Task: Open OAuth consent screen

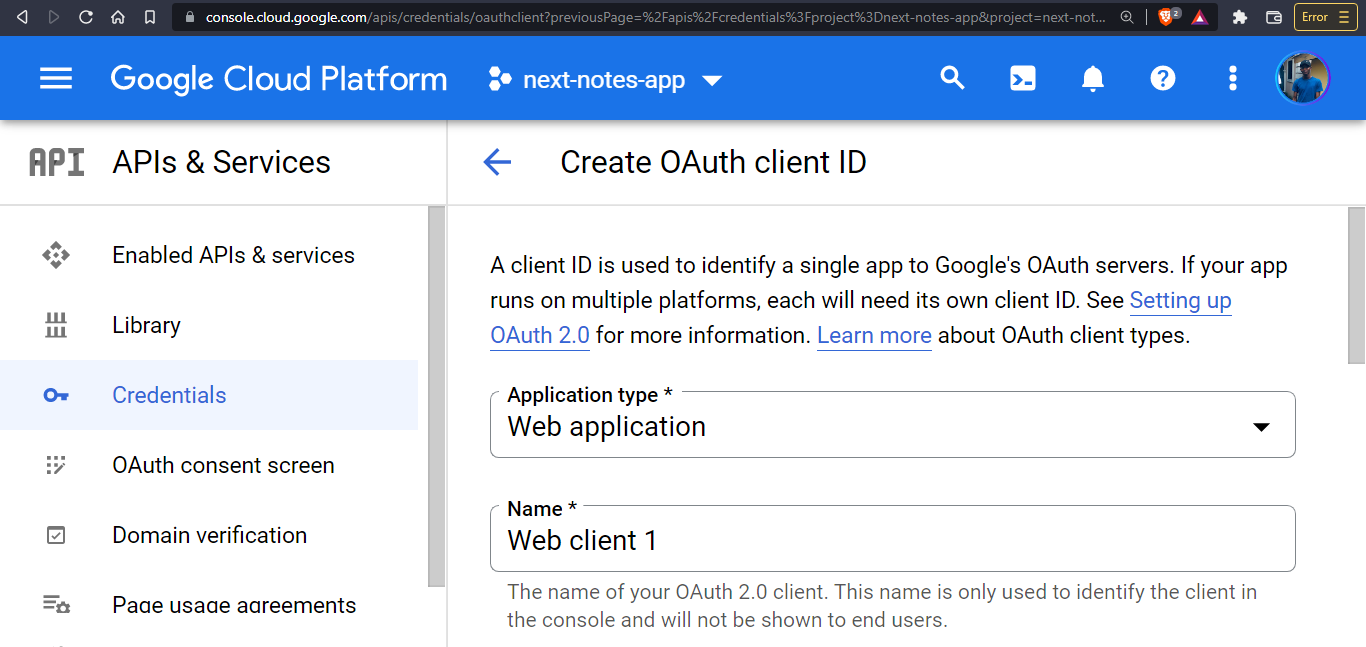Action: 209,465
